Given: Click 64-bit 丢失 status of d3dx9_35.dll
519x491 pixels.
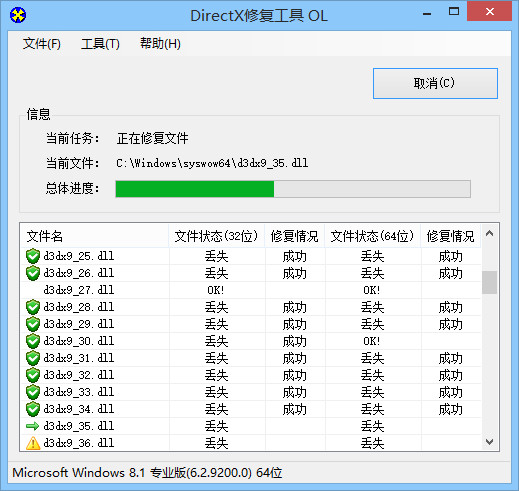Looking at the screenshot, I should (x=373, y=426).
